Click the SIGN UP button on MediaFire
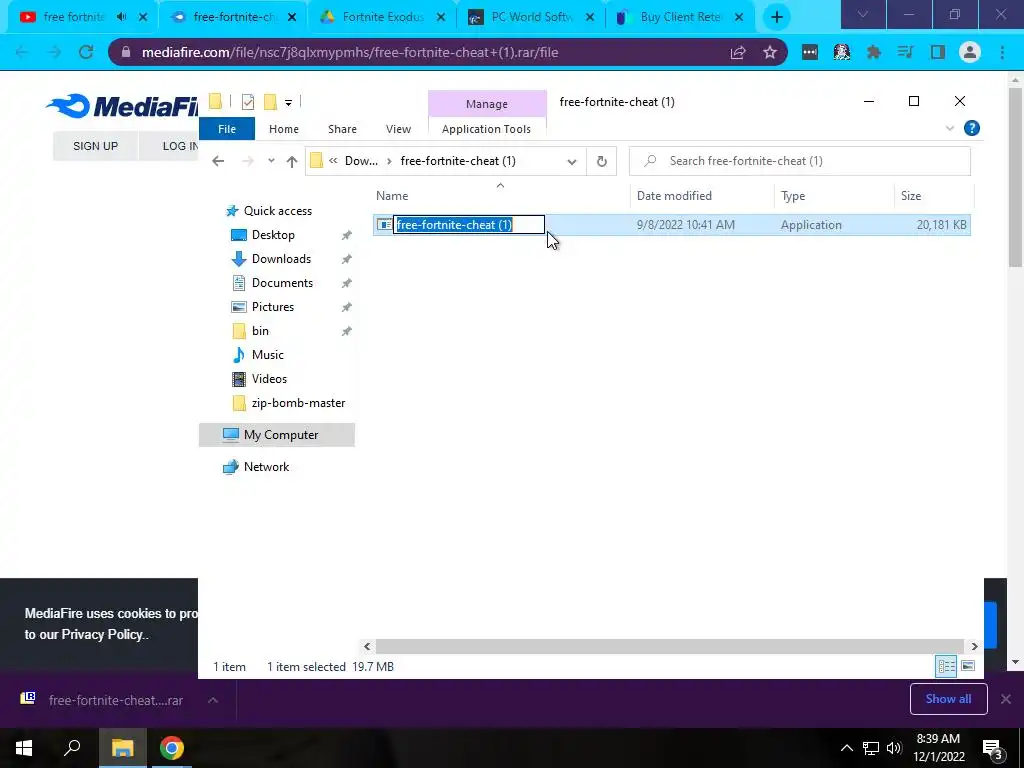 click(x=95, y=146)
